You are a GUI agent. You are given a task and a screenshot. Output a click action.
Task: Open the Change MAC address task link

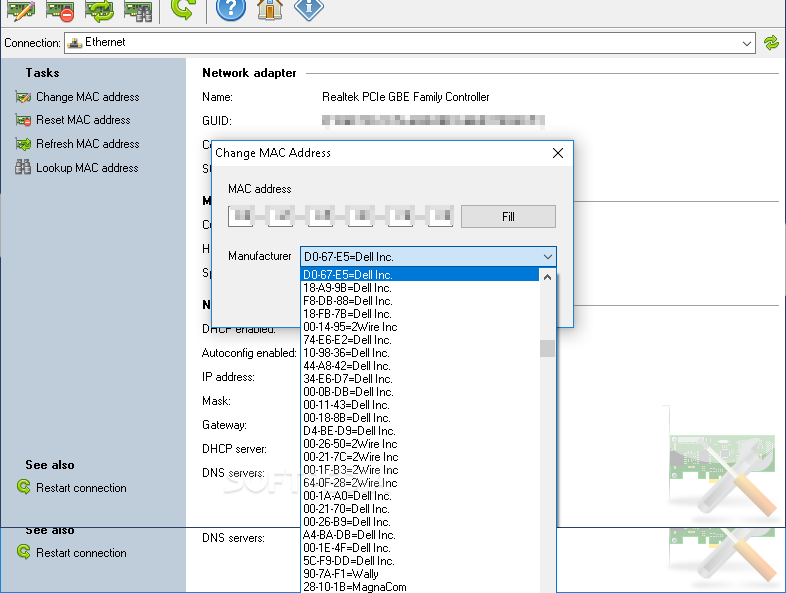coord(88,97)
